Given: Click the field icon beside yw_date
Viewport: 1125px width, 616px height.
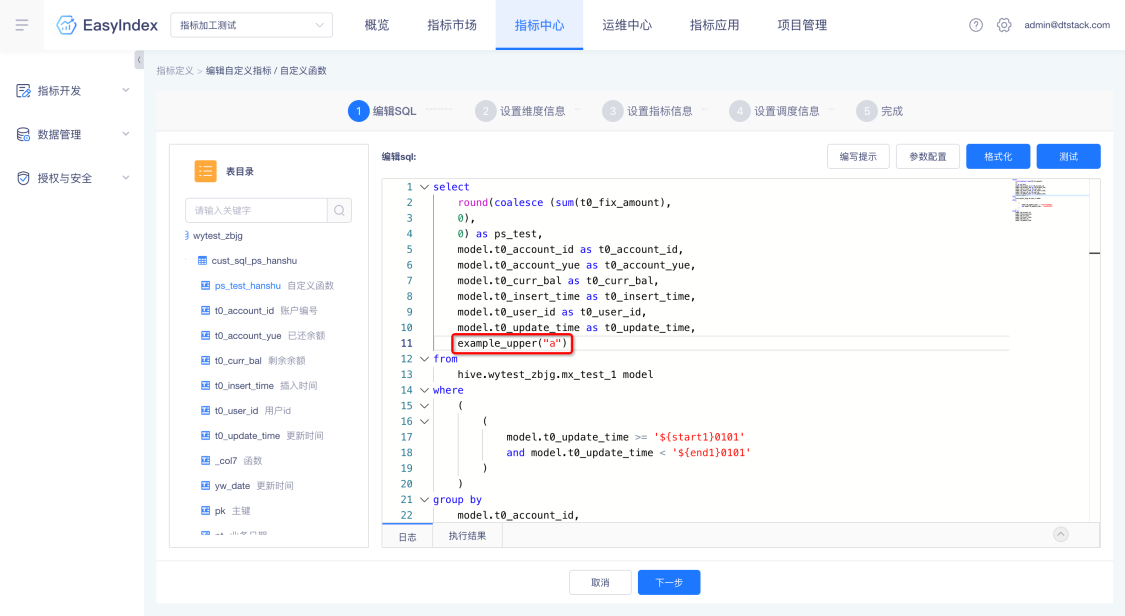Looking at the screenshot, I should (205, 485).
